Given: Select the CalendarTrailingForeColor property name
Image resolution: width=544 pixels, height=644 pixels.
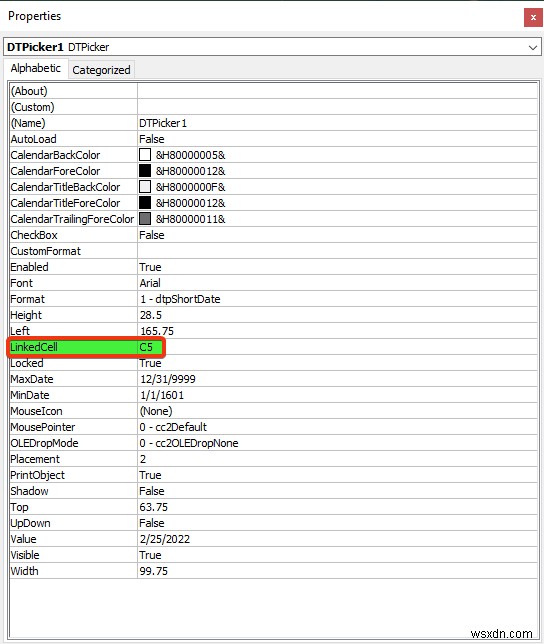Looking at the screenshot, I should [x=72, y=219].
